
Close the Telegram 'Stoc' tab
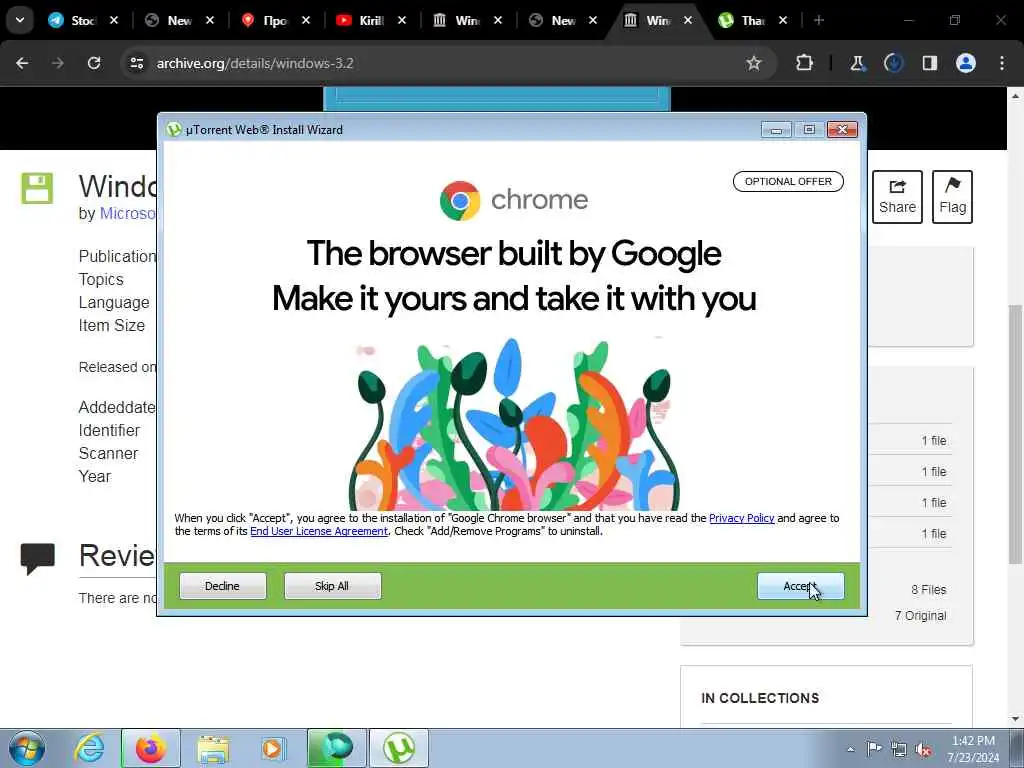(114, 20)
